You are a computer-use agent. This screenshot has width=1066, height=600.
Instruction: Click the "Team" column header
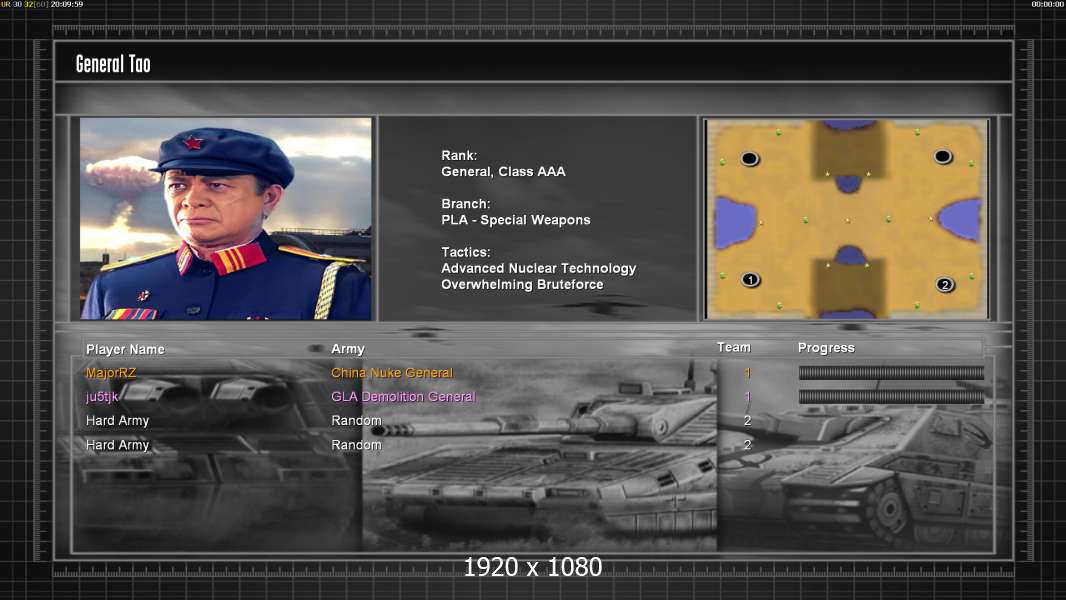734,347
